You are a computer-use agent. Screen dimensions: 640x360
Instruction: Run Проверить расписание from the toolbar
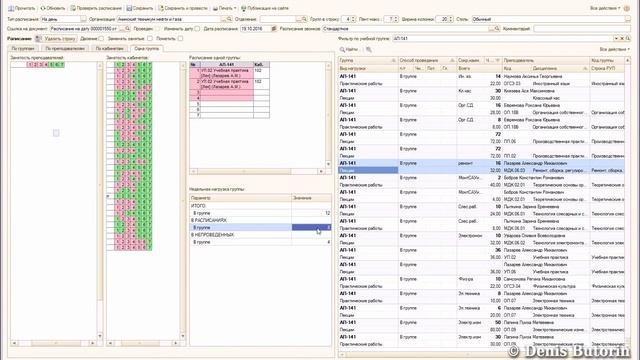coord(73,8)
